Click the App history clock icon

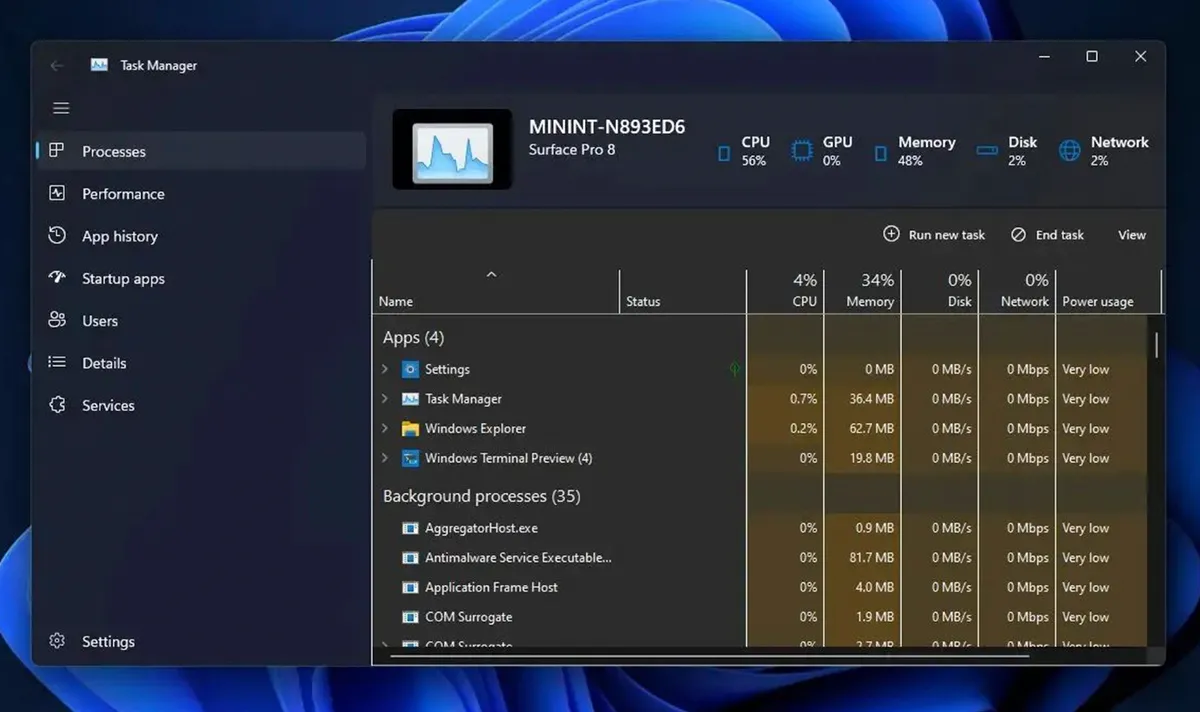coord(57,236)
